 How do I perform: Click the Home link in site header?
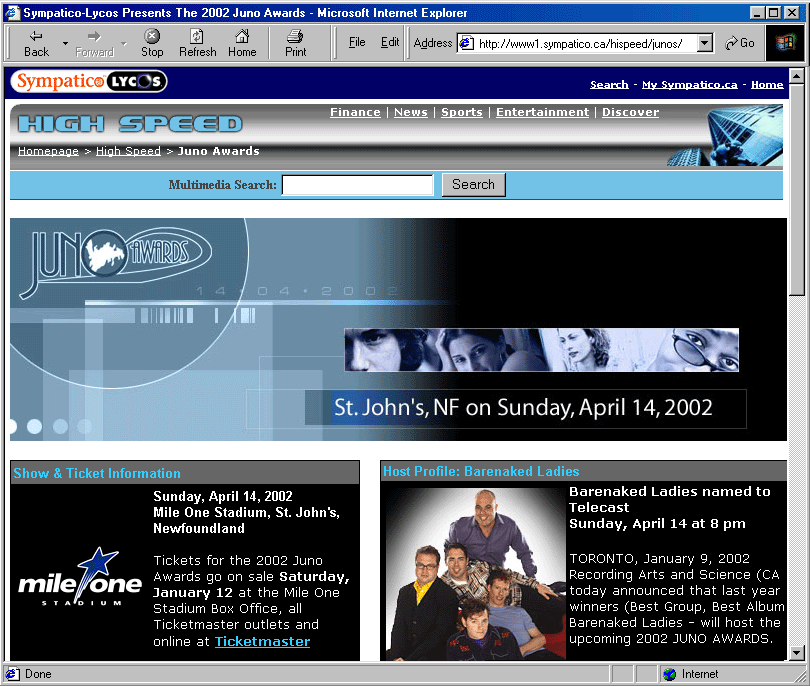(x=767, y=85)
